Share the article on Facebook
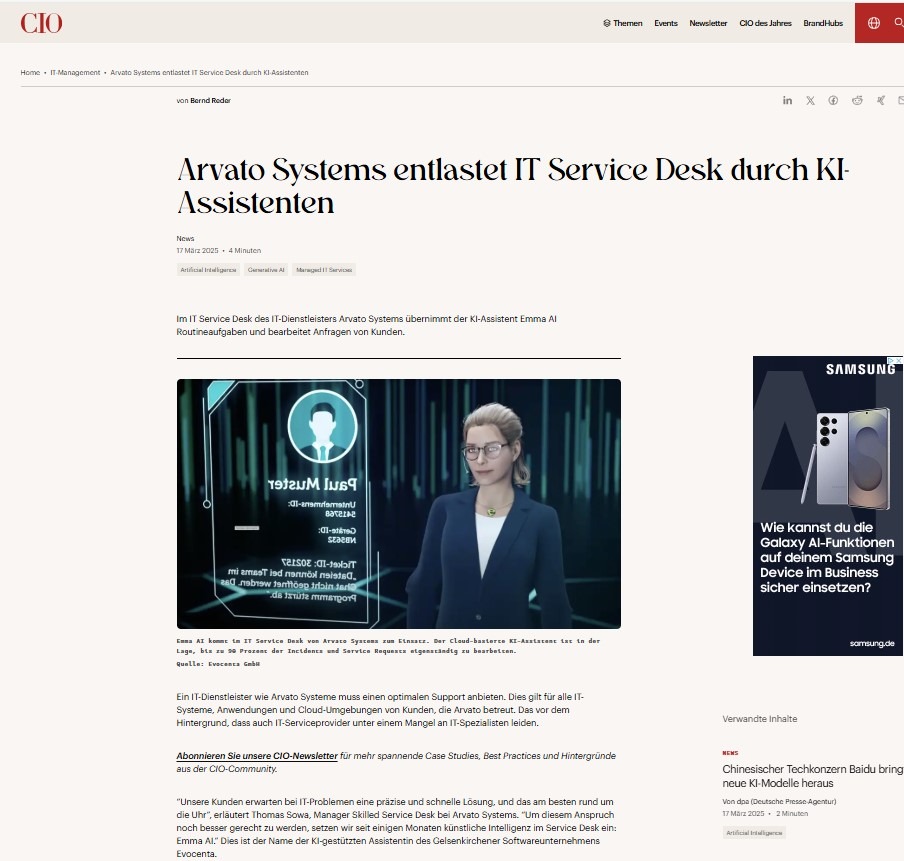The height and width of the screenshot is (861, 904). (833, 100)
